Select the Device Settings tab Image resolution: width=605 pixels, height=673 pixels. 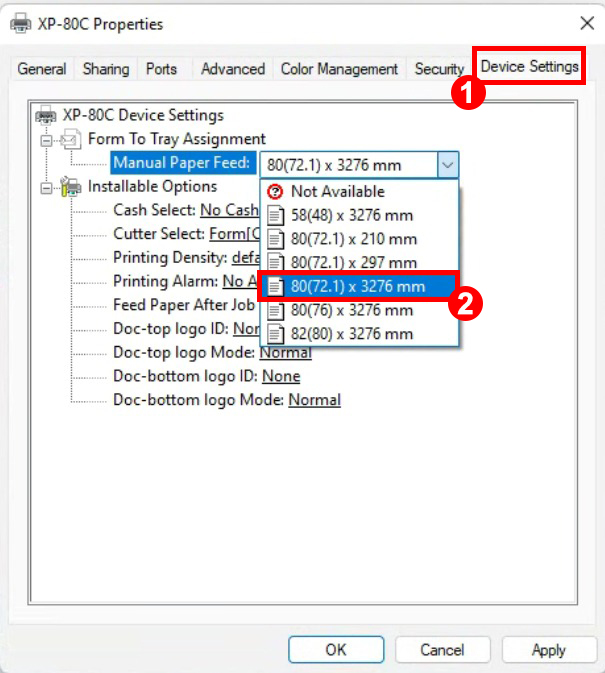point(529,67)
